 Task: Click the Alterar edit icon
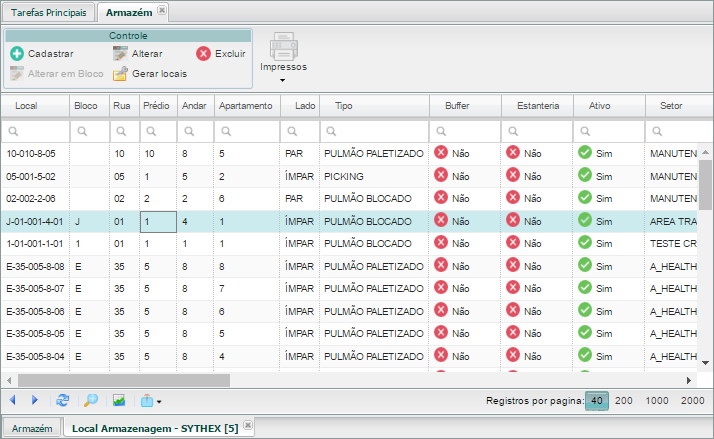point(120,54)
